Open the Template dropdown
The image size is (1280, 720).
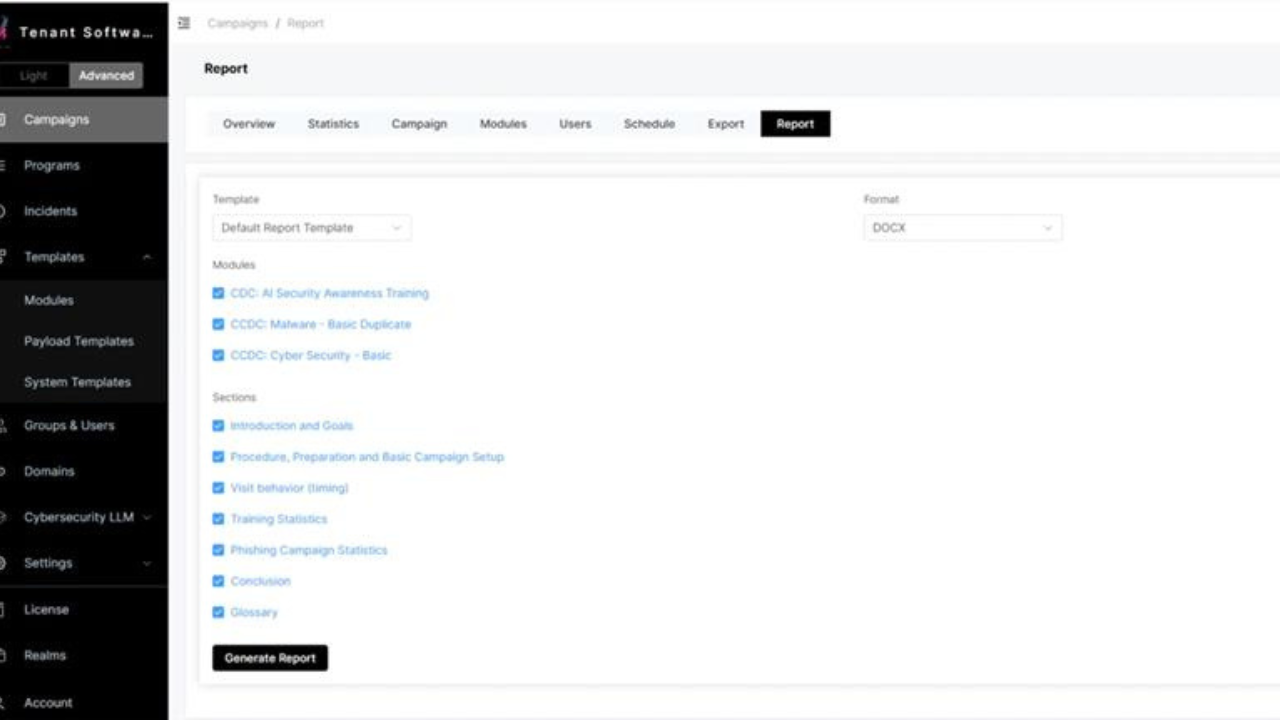(x=310, y=227)
